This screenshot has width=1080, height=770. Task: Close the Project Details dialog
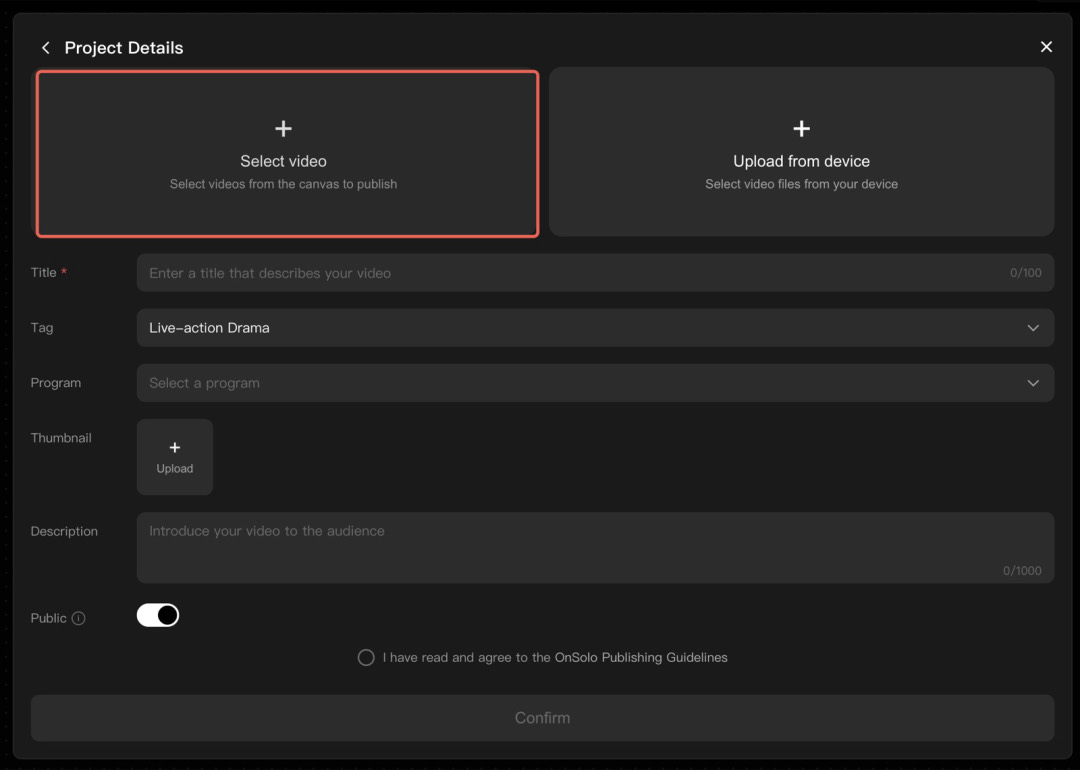[x=1046, y=47]
